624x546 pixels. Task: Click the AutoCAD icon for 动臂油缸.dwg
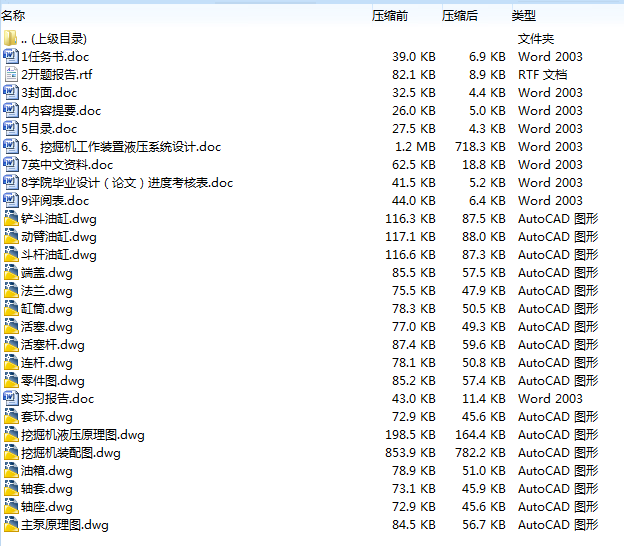[x=11, y=236]
